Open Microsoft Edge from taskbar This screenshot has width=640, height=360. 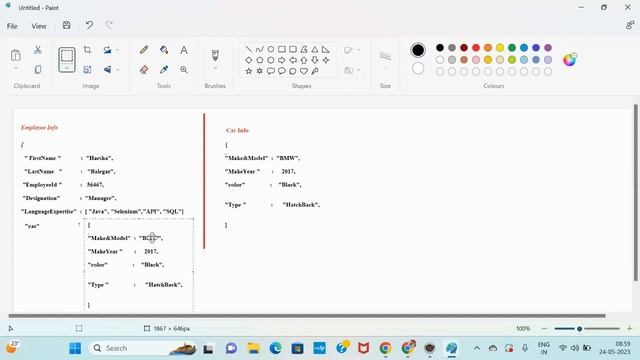click(276, 348)
